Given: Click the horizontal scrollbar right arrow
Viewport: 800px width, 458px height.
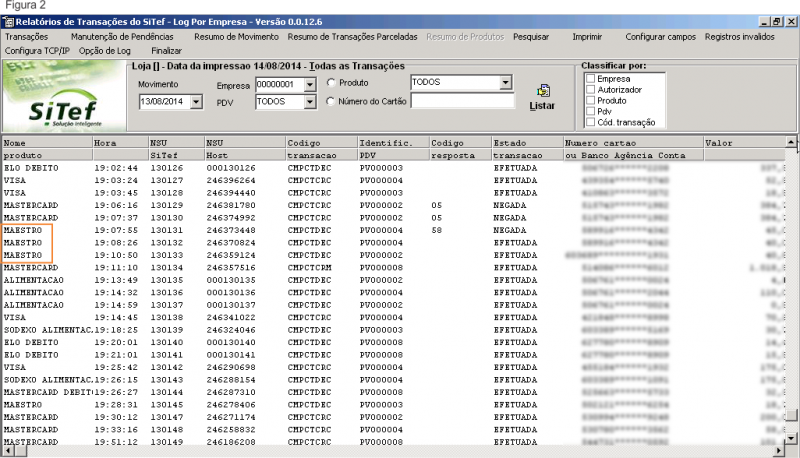Looking at the screenshot, I should [779, 451].
